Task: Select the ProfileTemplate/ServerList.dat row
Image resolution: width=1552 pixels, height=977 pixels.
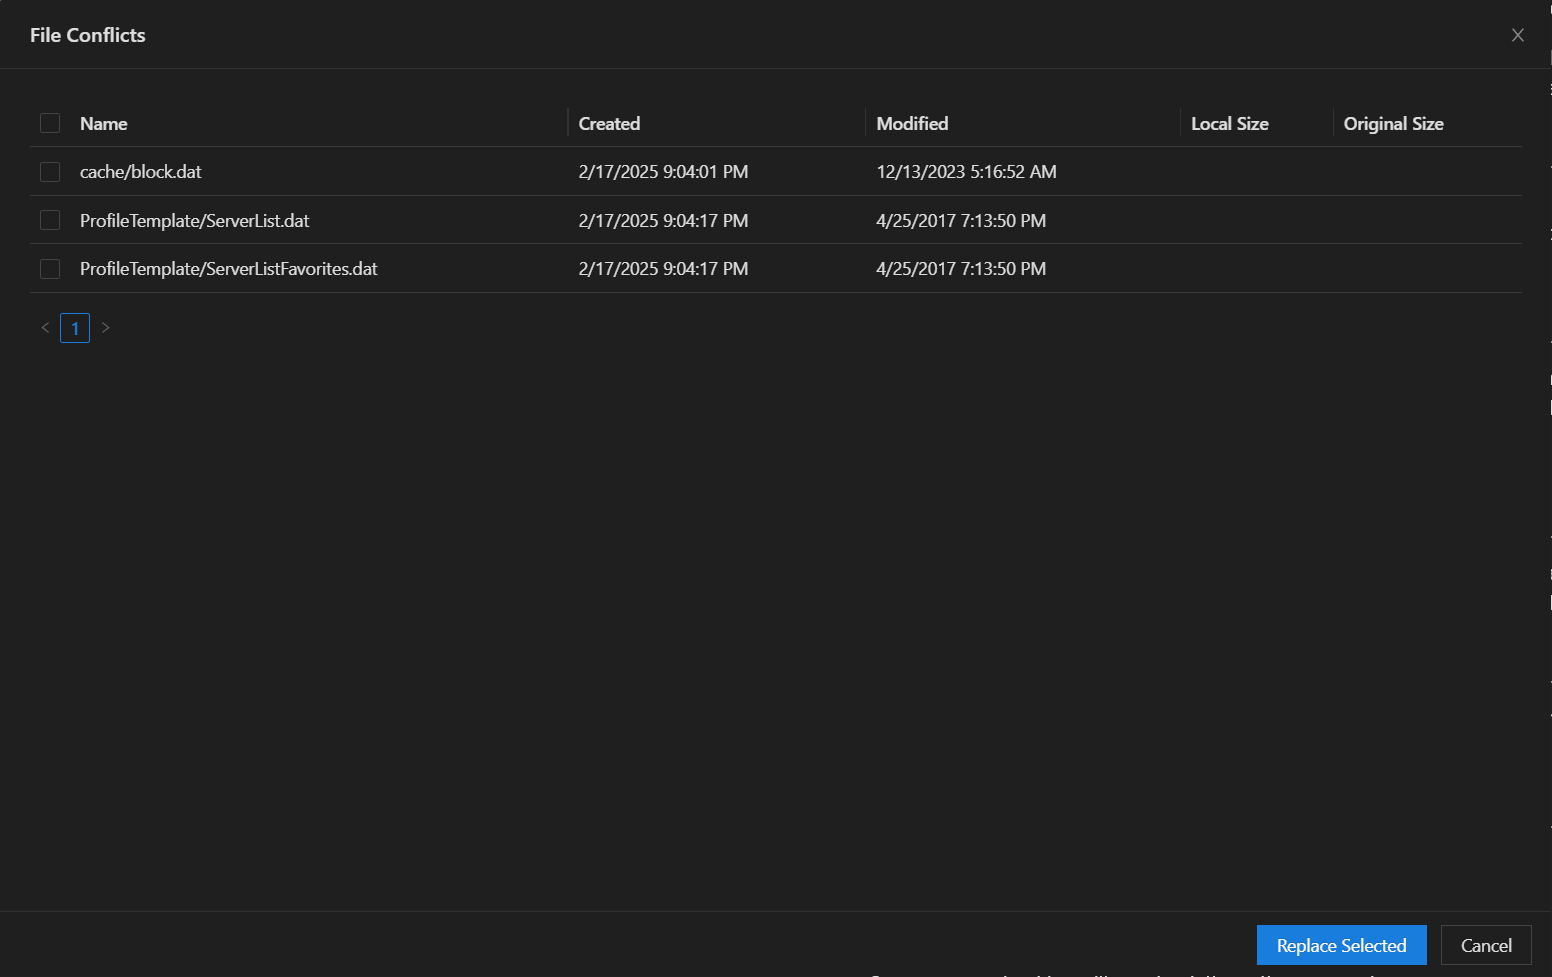Action: 400,220
